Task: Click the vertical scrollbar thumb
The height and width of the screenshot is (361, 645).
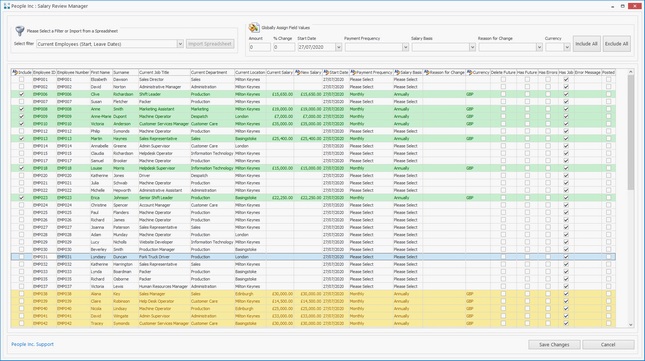Action: coord(631,132)
